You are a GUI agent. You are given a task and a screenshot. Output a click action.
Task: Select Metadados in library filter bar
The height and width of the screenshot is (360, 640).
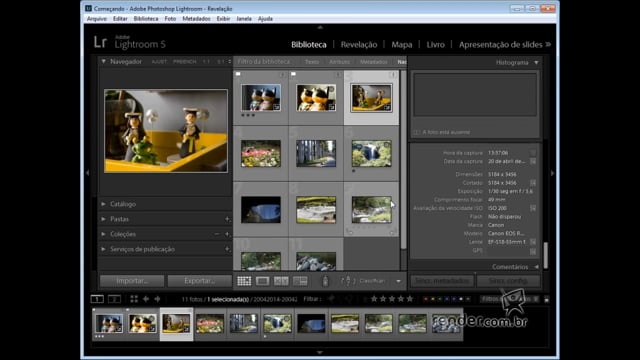[373, 62]
